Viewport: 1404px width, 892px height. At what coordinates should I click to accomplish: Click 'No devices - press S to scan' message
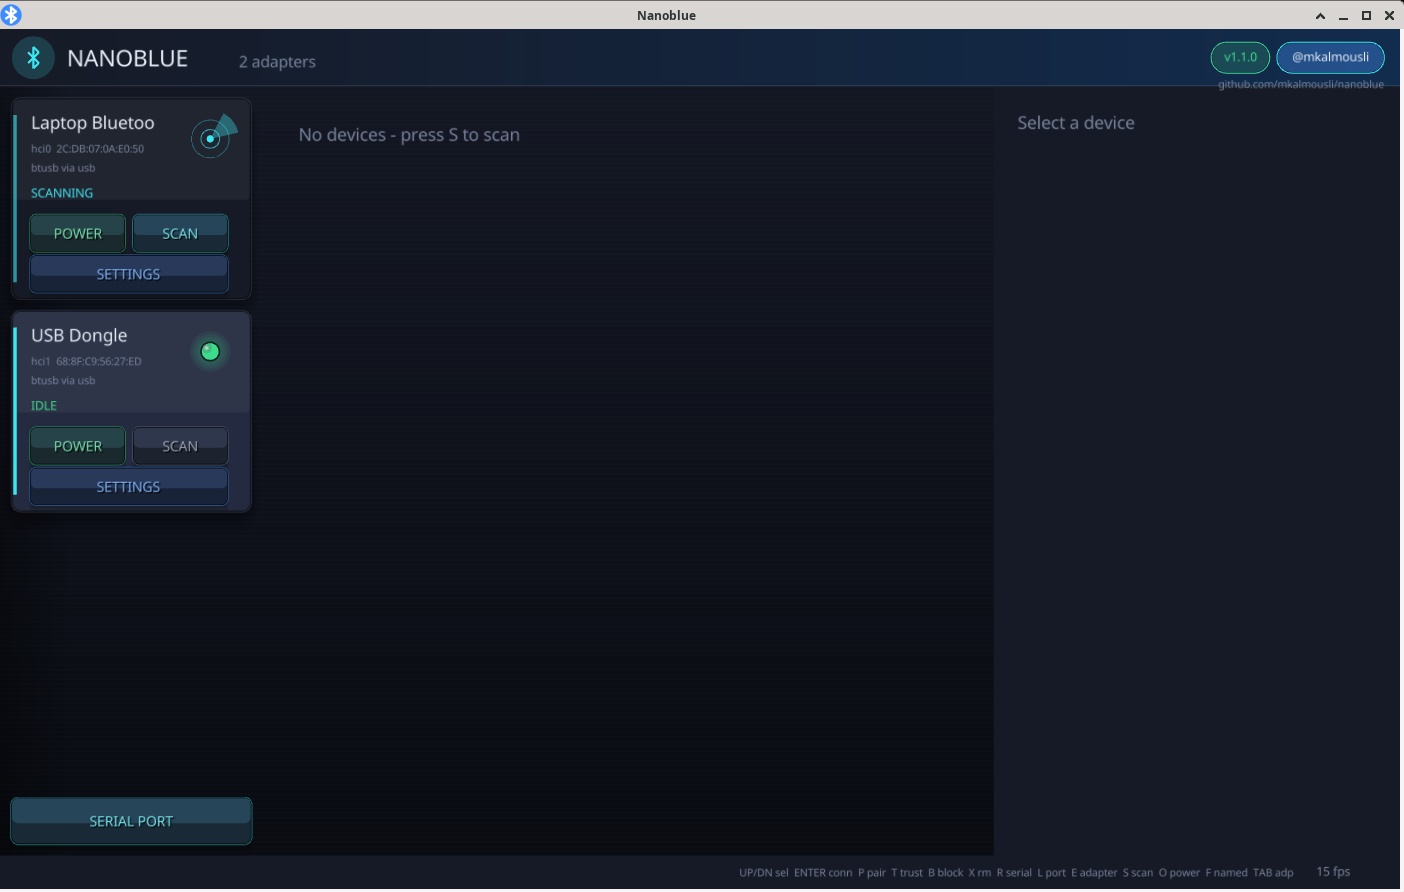[409, 135]
